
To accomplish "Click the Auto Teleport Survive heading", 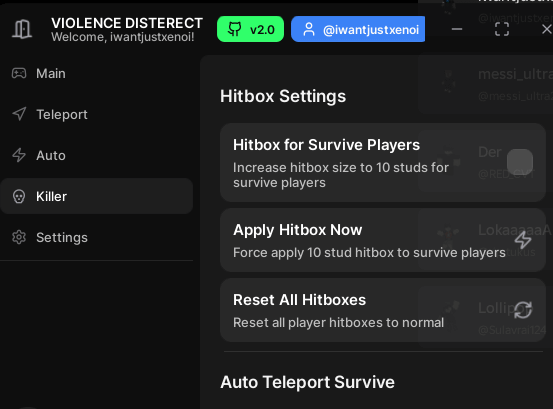I will pos(308,382).
